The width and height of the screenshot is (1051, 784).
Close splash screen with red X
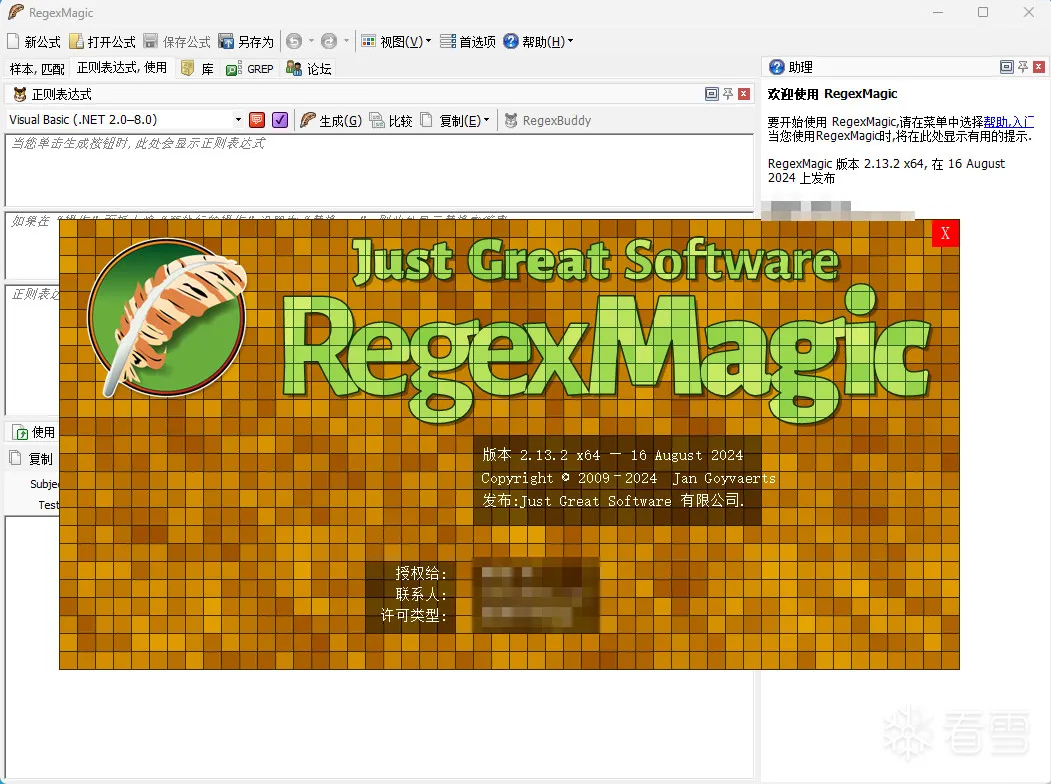pyautogui.click(x=945, y=234)
